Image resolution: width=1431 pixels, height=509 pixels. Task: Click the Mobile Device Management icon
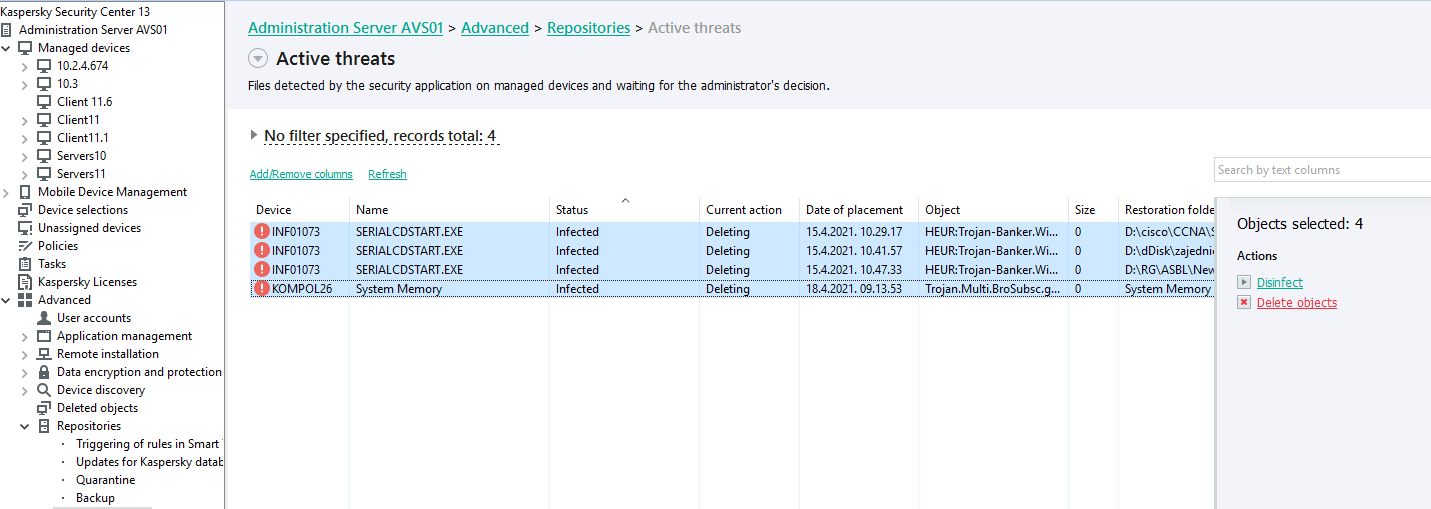click(x=25, y=192)
